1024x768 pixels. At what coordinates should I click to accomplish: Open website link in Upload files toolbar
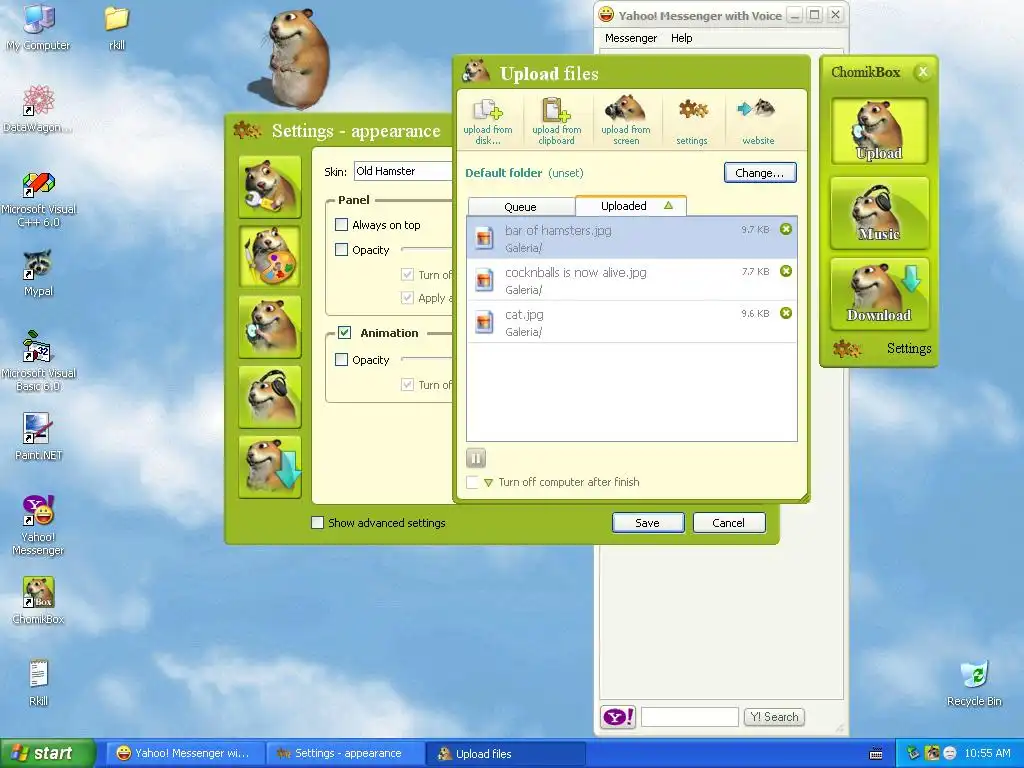coord(758,121)
